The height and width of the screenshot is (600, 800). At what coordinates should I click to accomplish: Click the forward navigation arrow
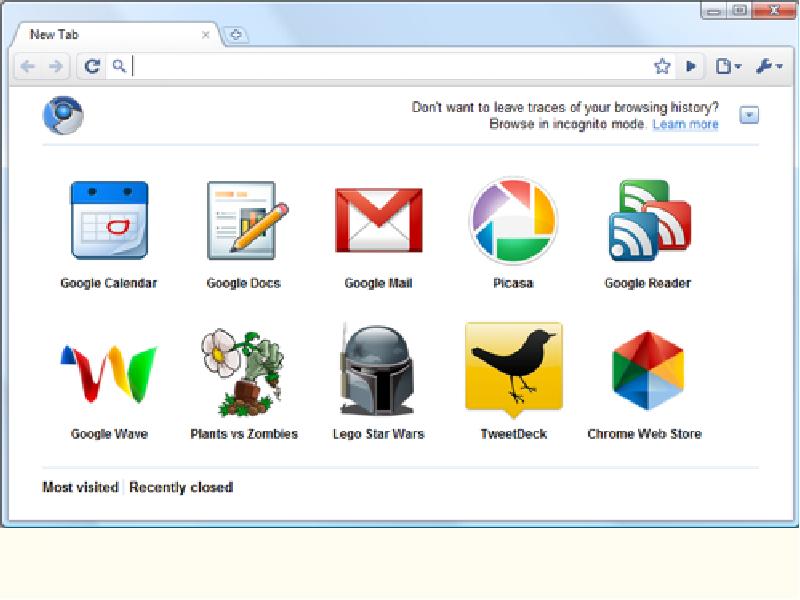point(55,66)
